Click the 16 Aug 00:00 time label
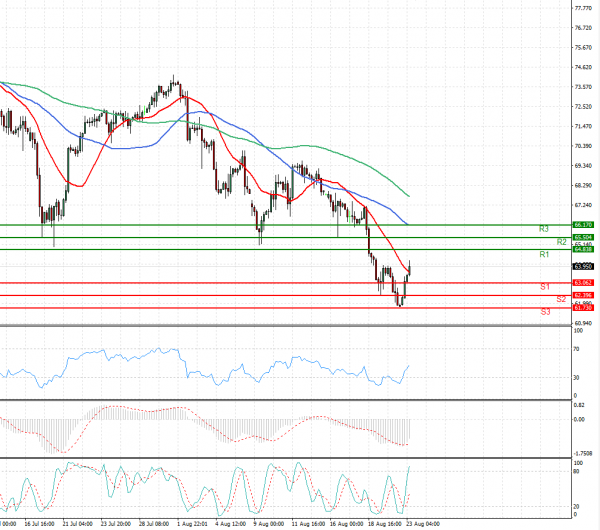The height and width of the screenshot is (530, 600). point(346,523)
